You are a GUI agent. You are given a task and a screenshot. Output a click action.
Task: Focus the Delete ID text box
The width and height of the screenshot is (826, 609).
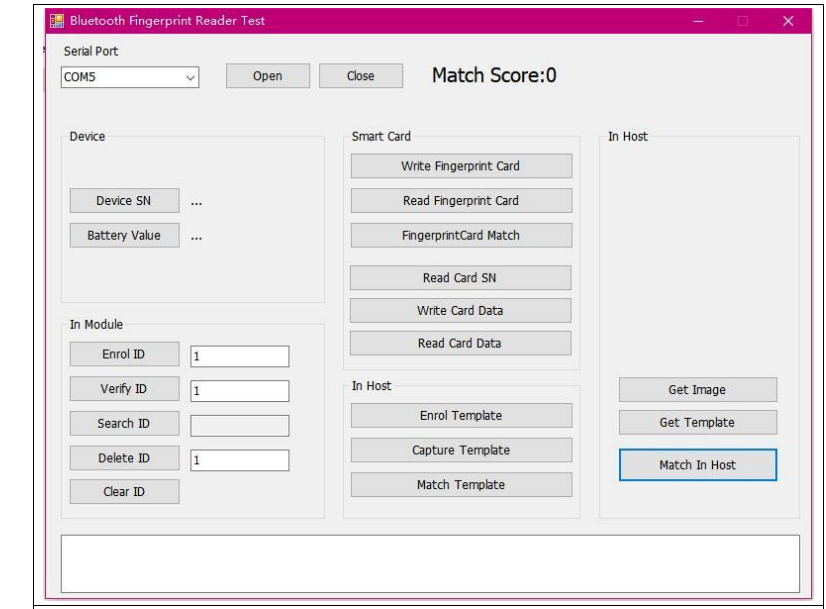click(x=239, y=460)
